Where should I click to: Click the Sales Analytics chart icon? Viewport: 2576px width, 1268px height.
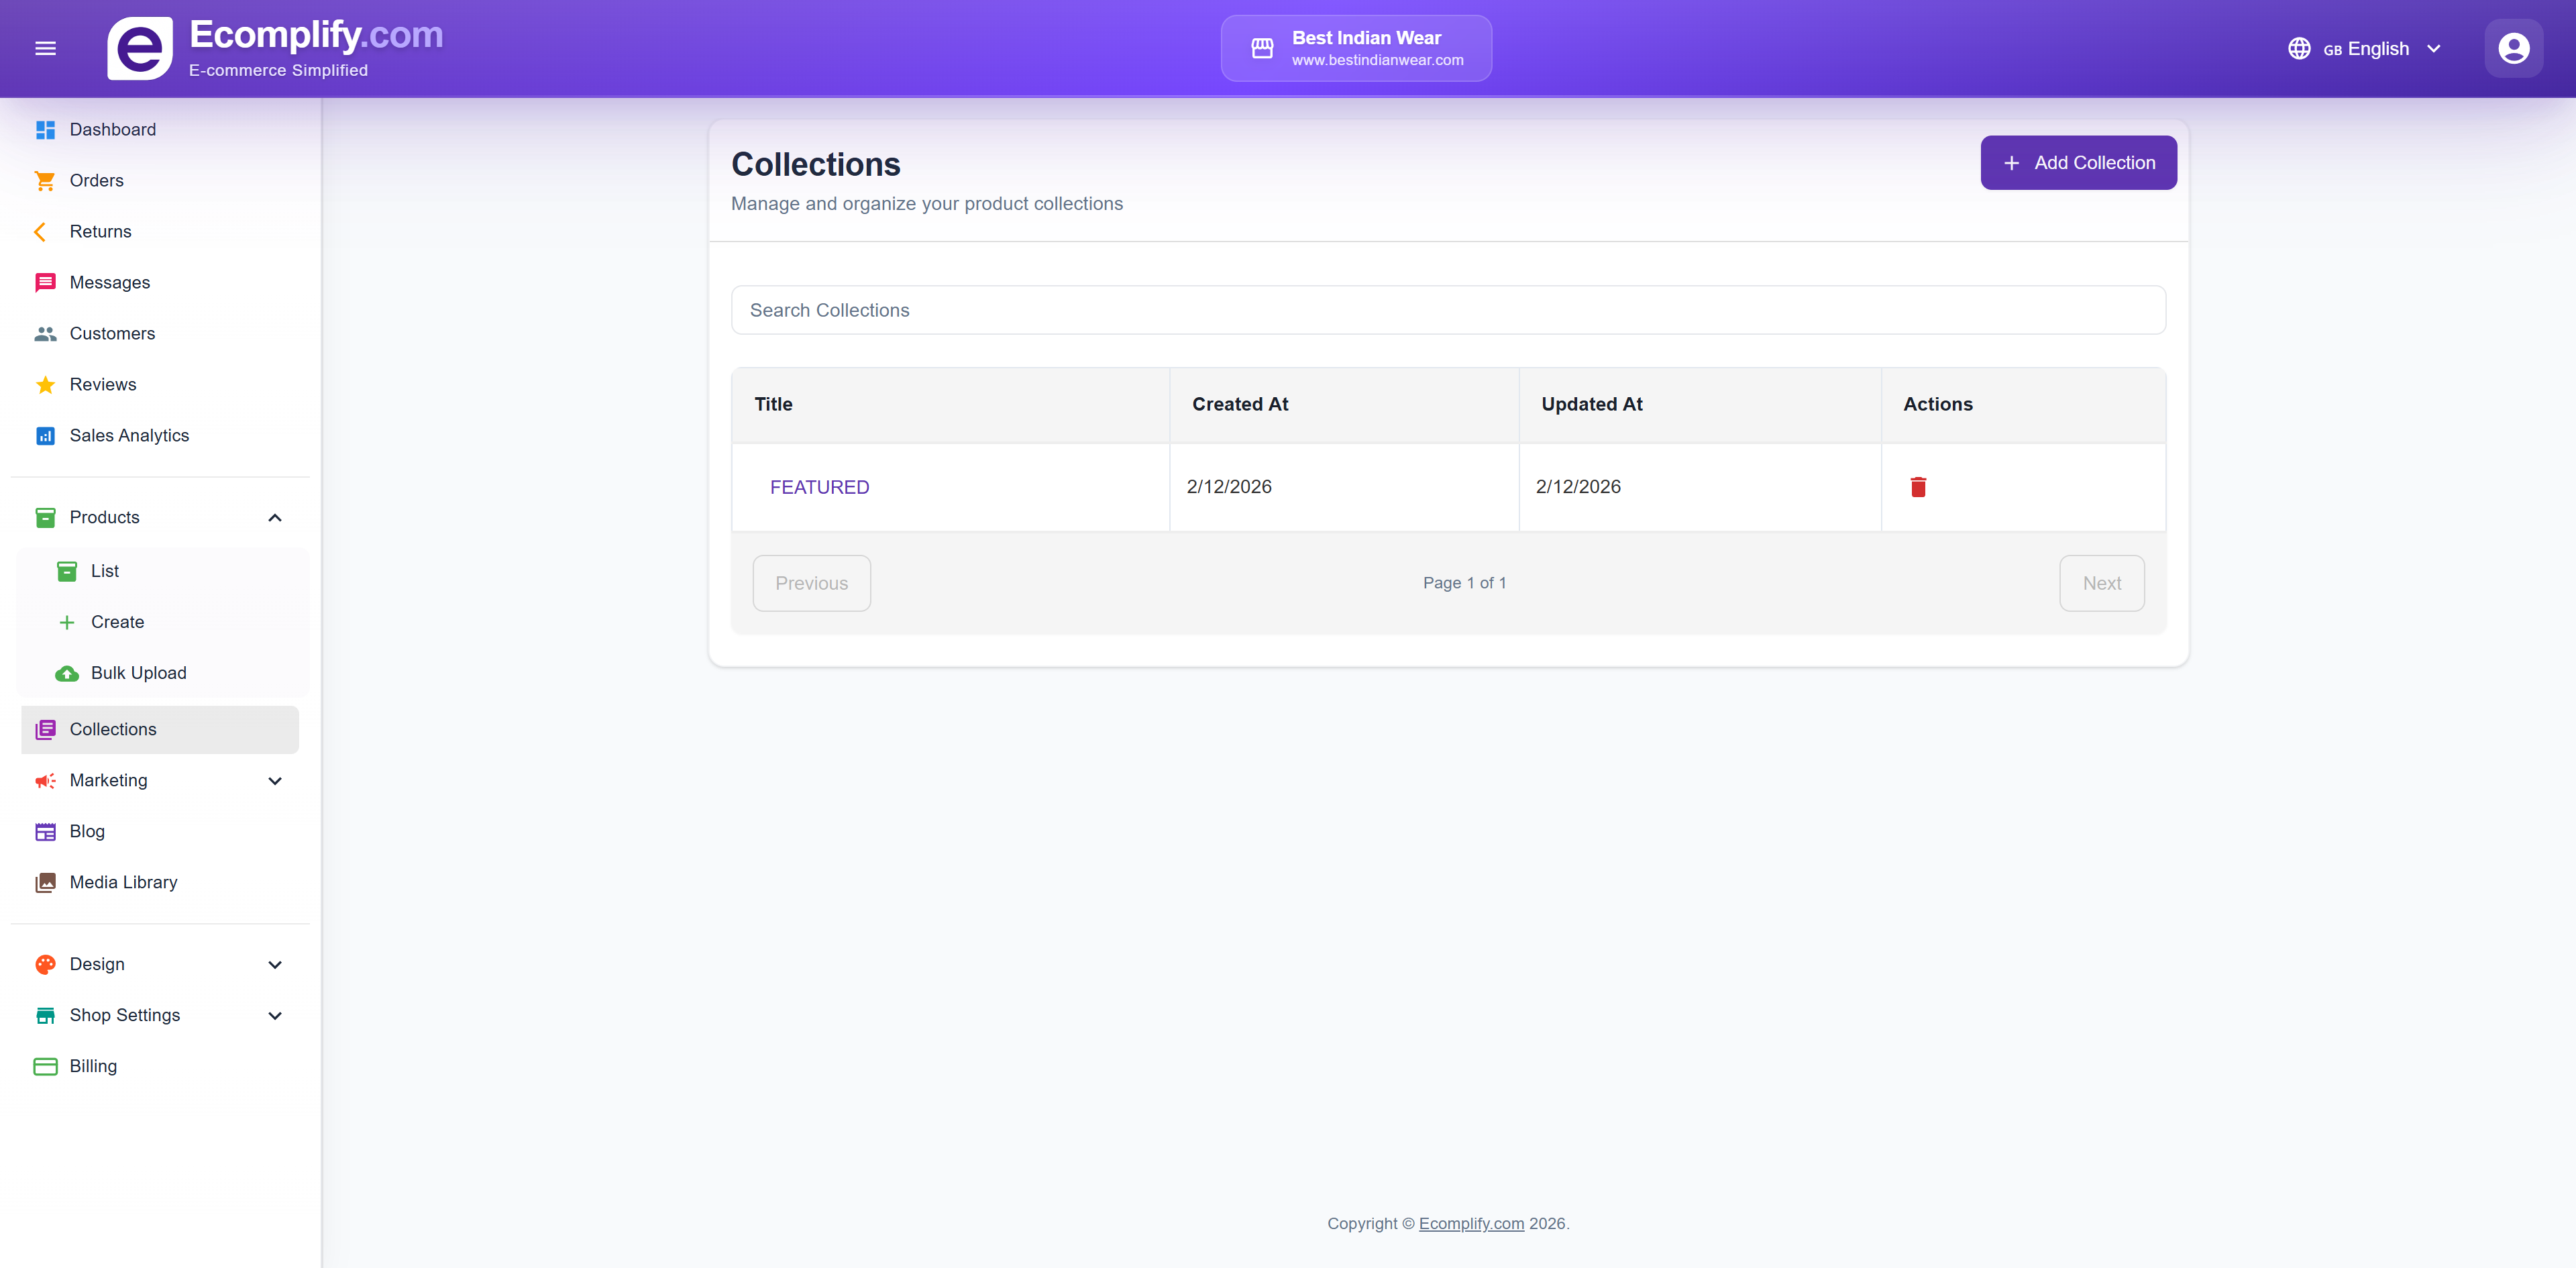click(x=45, y=436)
